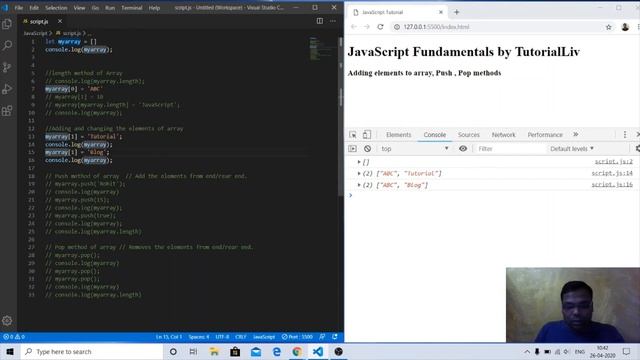Activate DevTools inspect element tool
The width and height of the screenshot is (640, 360).
353,135
